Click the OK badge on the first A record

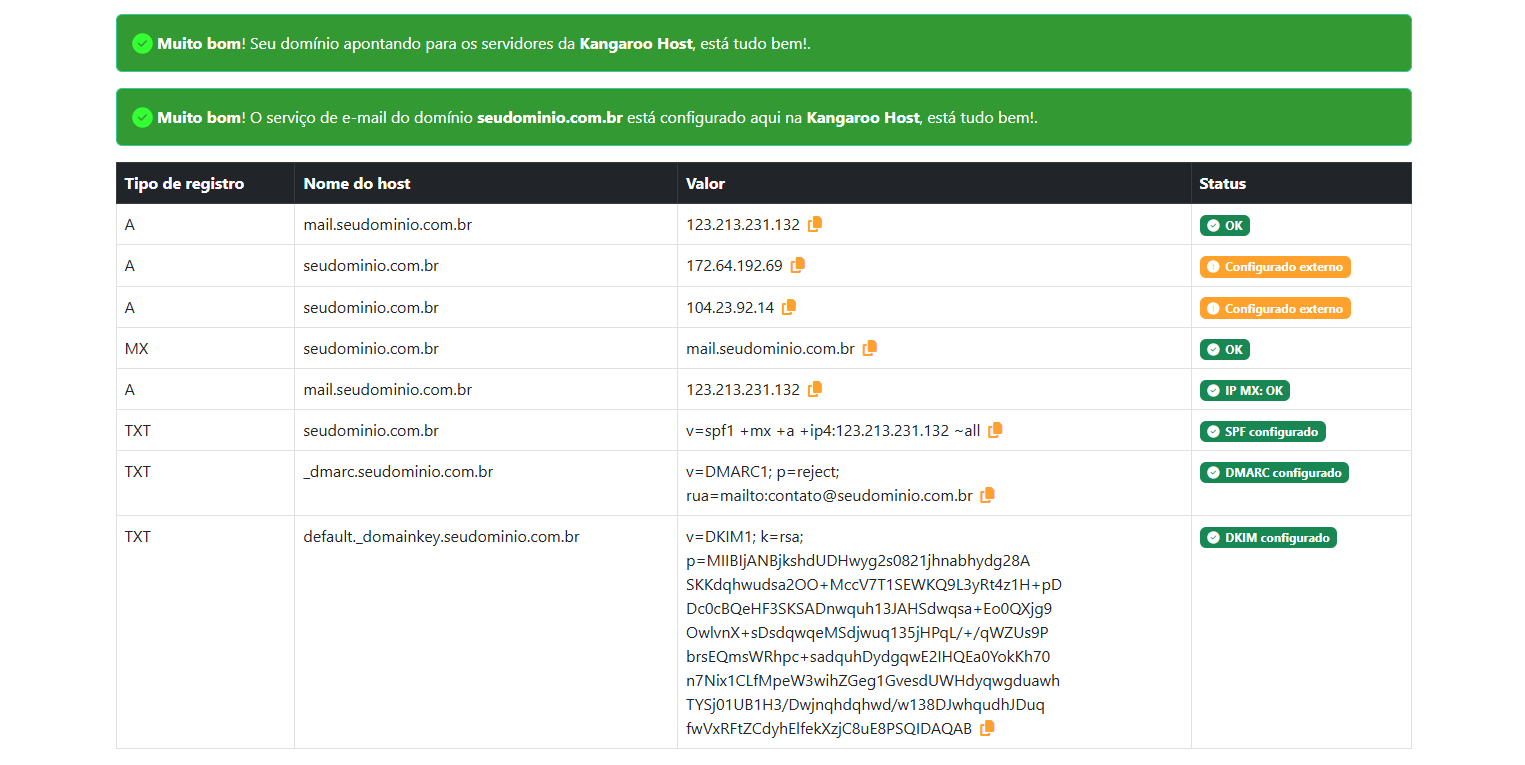[1224, 225]
